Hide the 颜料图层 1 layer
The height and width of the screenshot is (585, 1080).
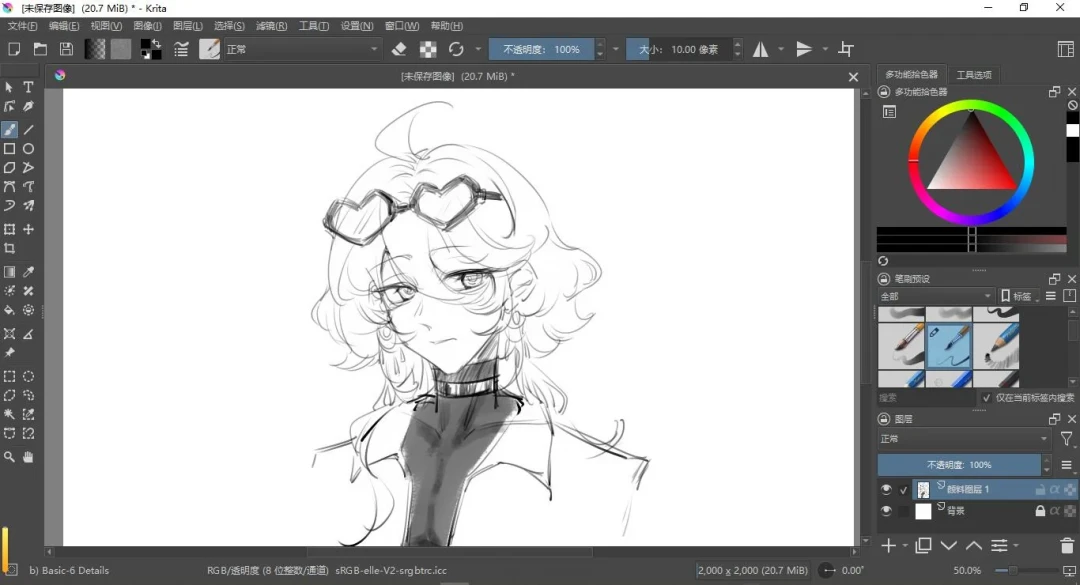886,489
